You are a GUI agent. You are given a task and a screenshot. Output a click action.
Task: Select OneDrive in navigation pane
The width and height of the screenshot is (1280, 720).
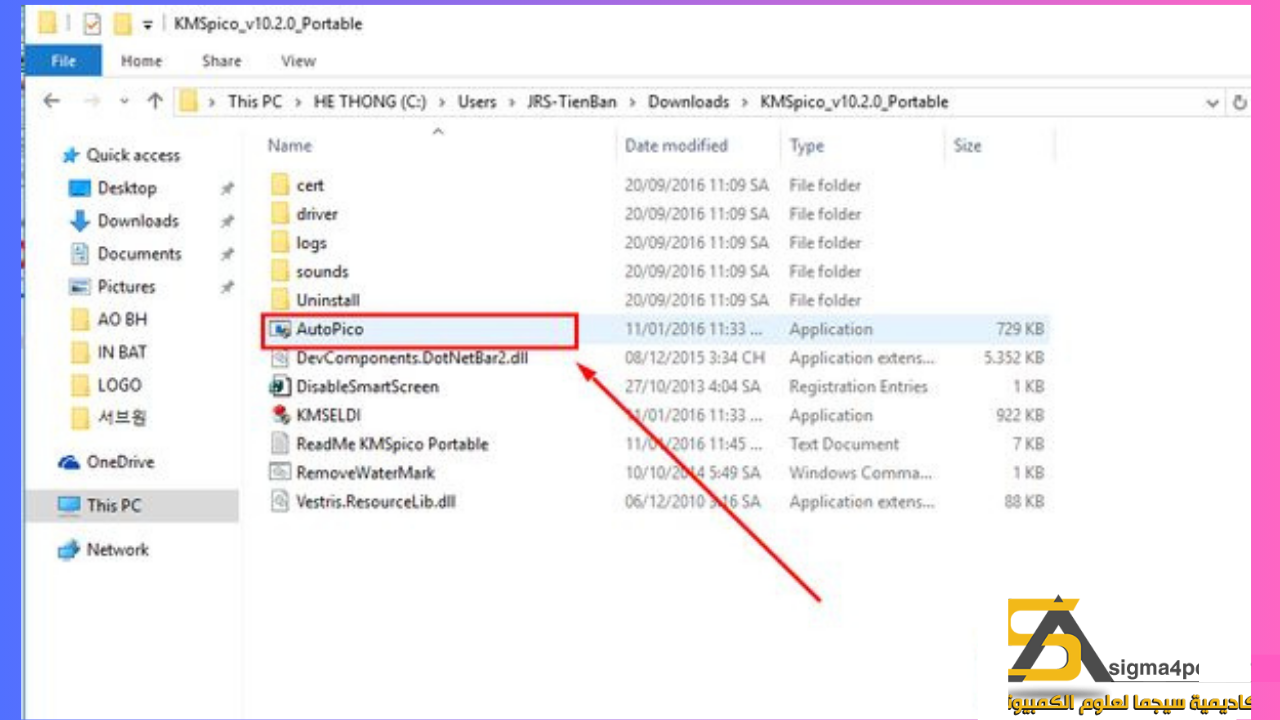click(120, 462)
